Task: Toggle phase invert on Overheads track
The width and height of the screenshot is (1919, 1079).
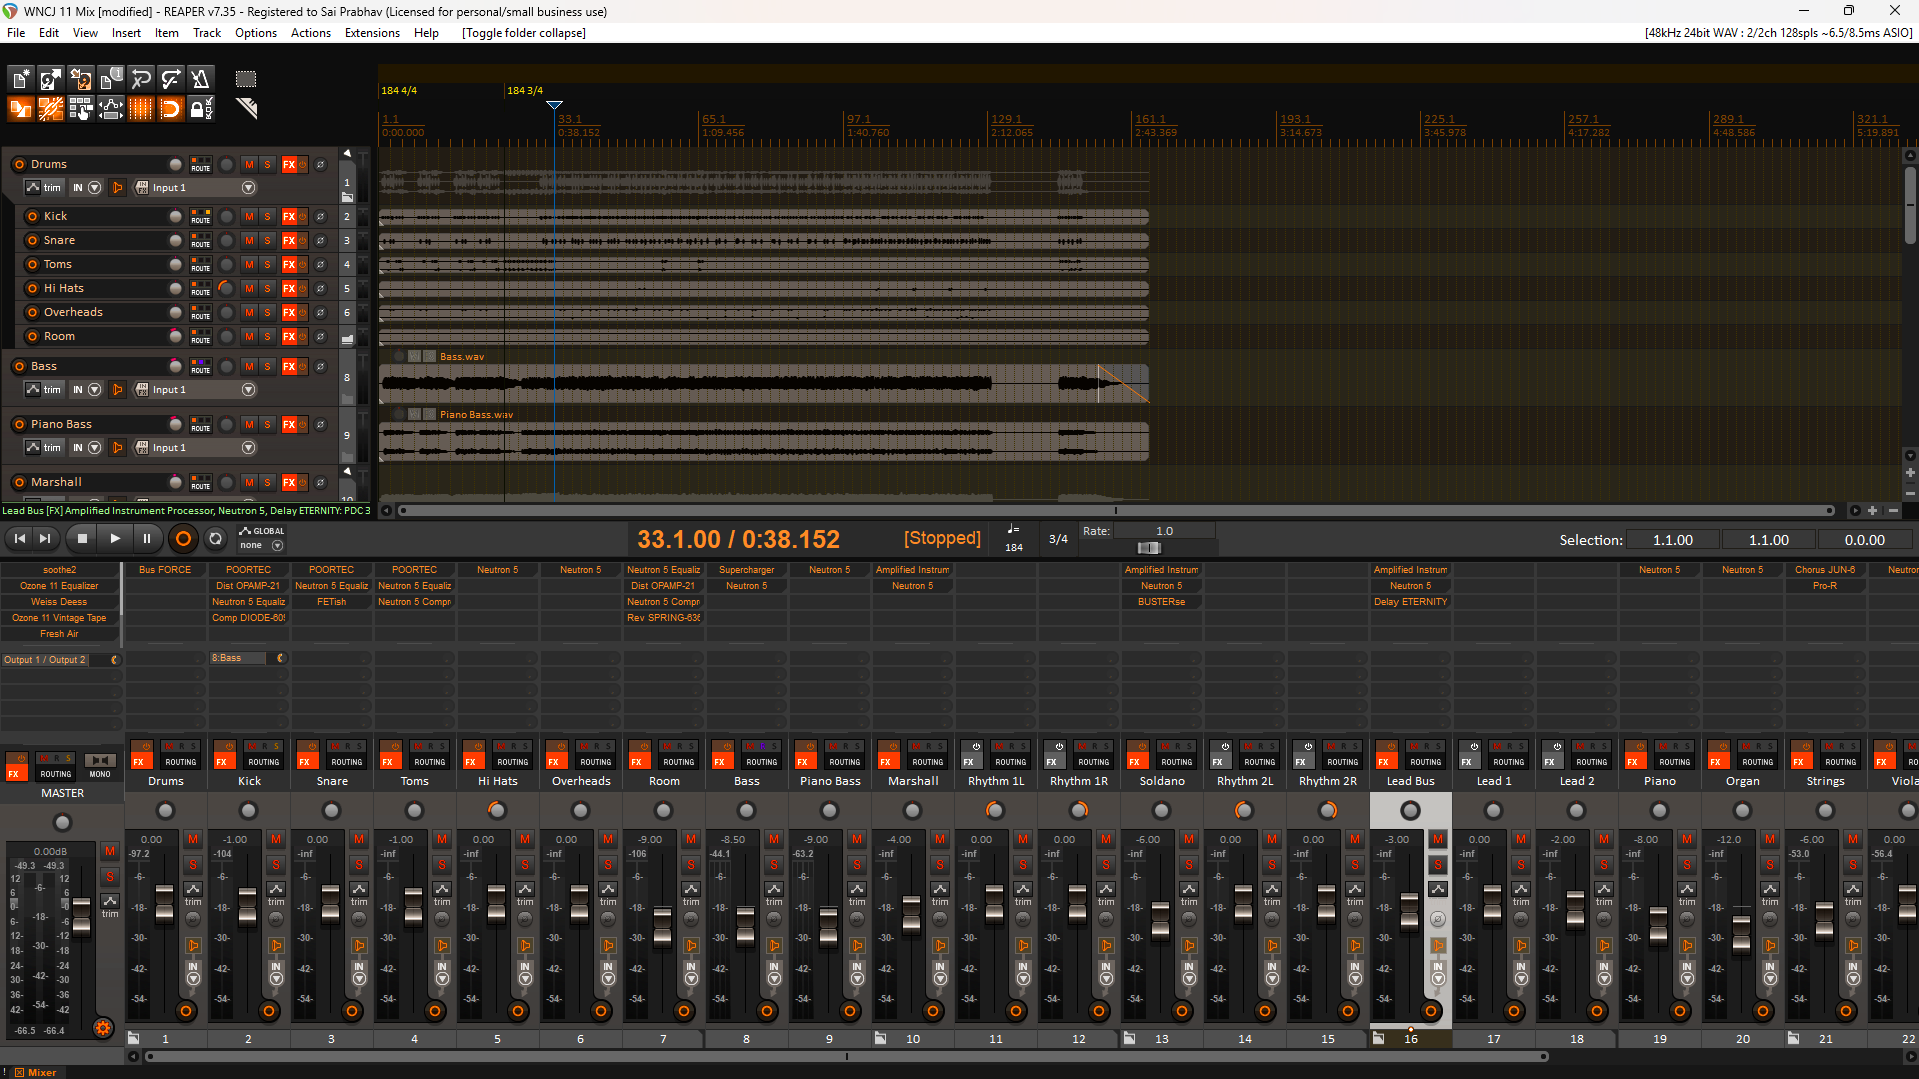Action: point(321,312)
